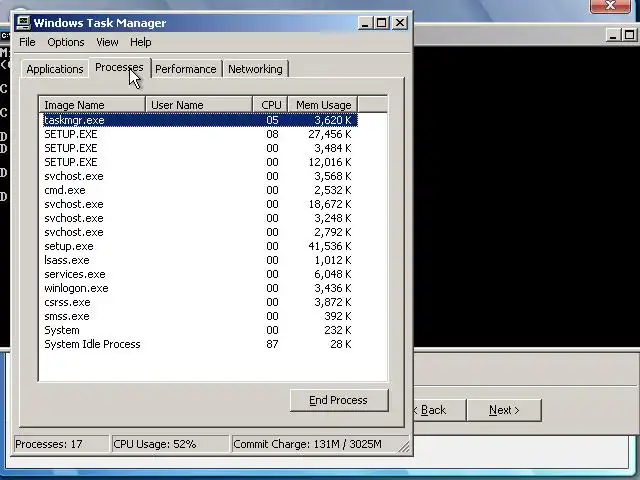Open the View menu
The image size is (640, 480).
pyautogui.click(x=107, y=42)
